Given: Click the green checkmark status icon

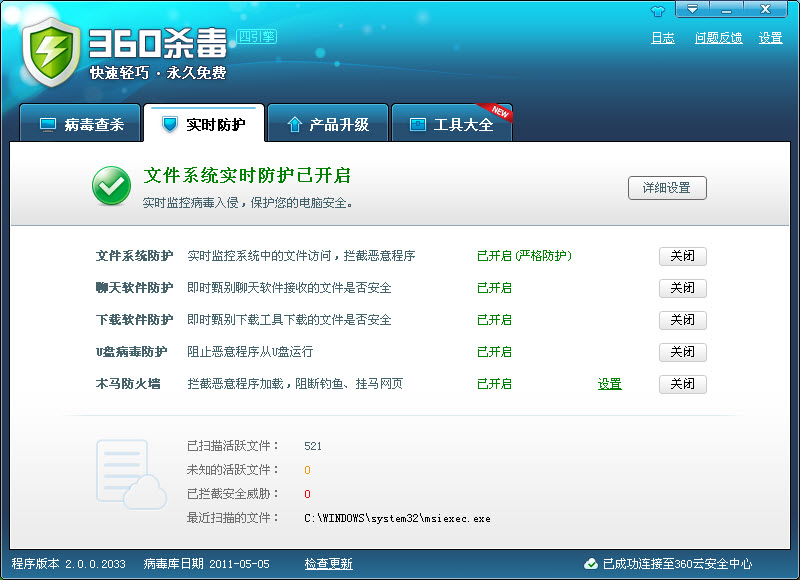Looking at the screenshot, I should (x=111, y=186).
